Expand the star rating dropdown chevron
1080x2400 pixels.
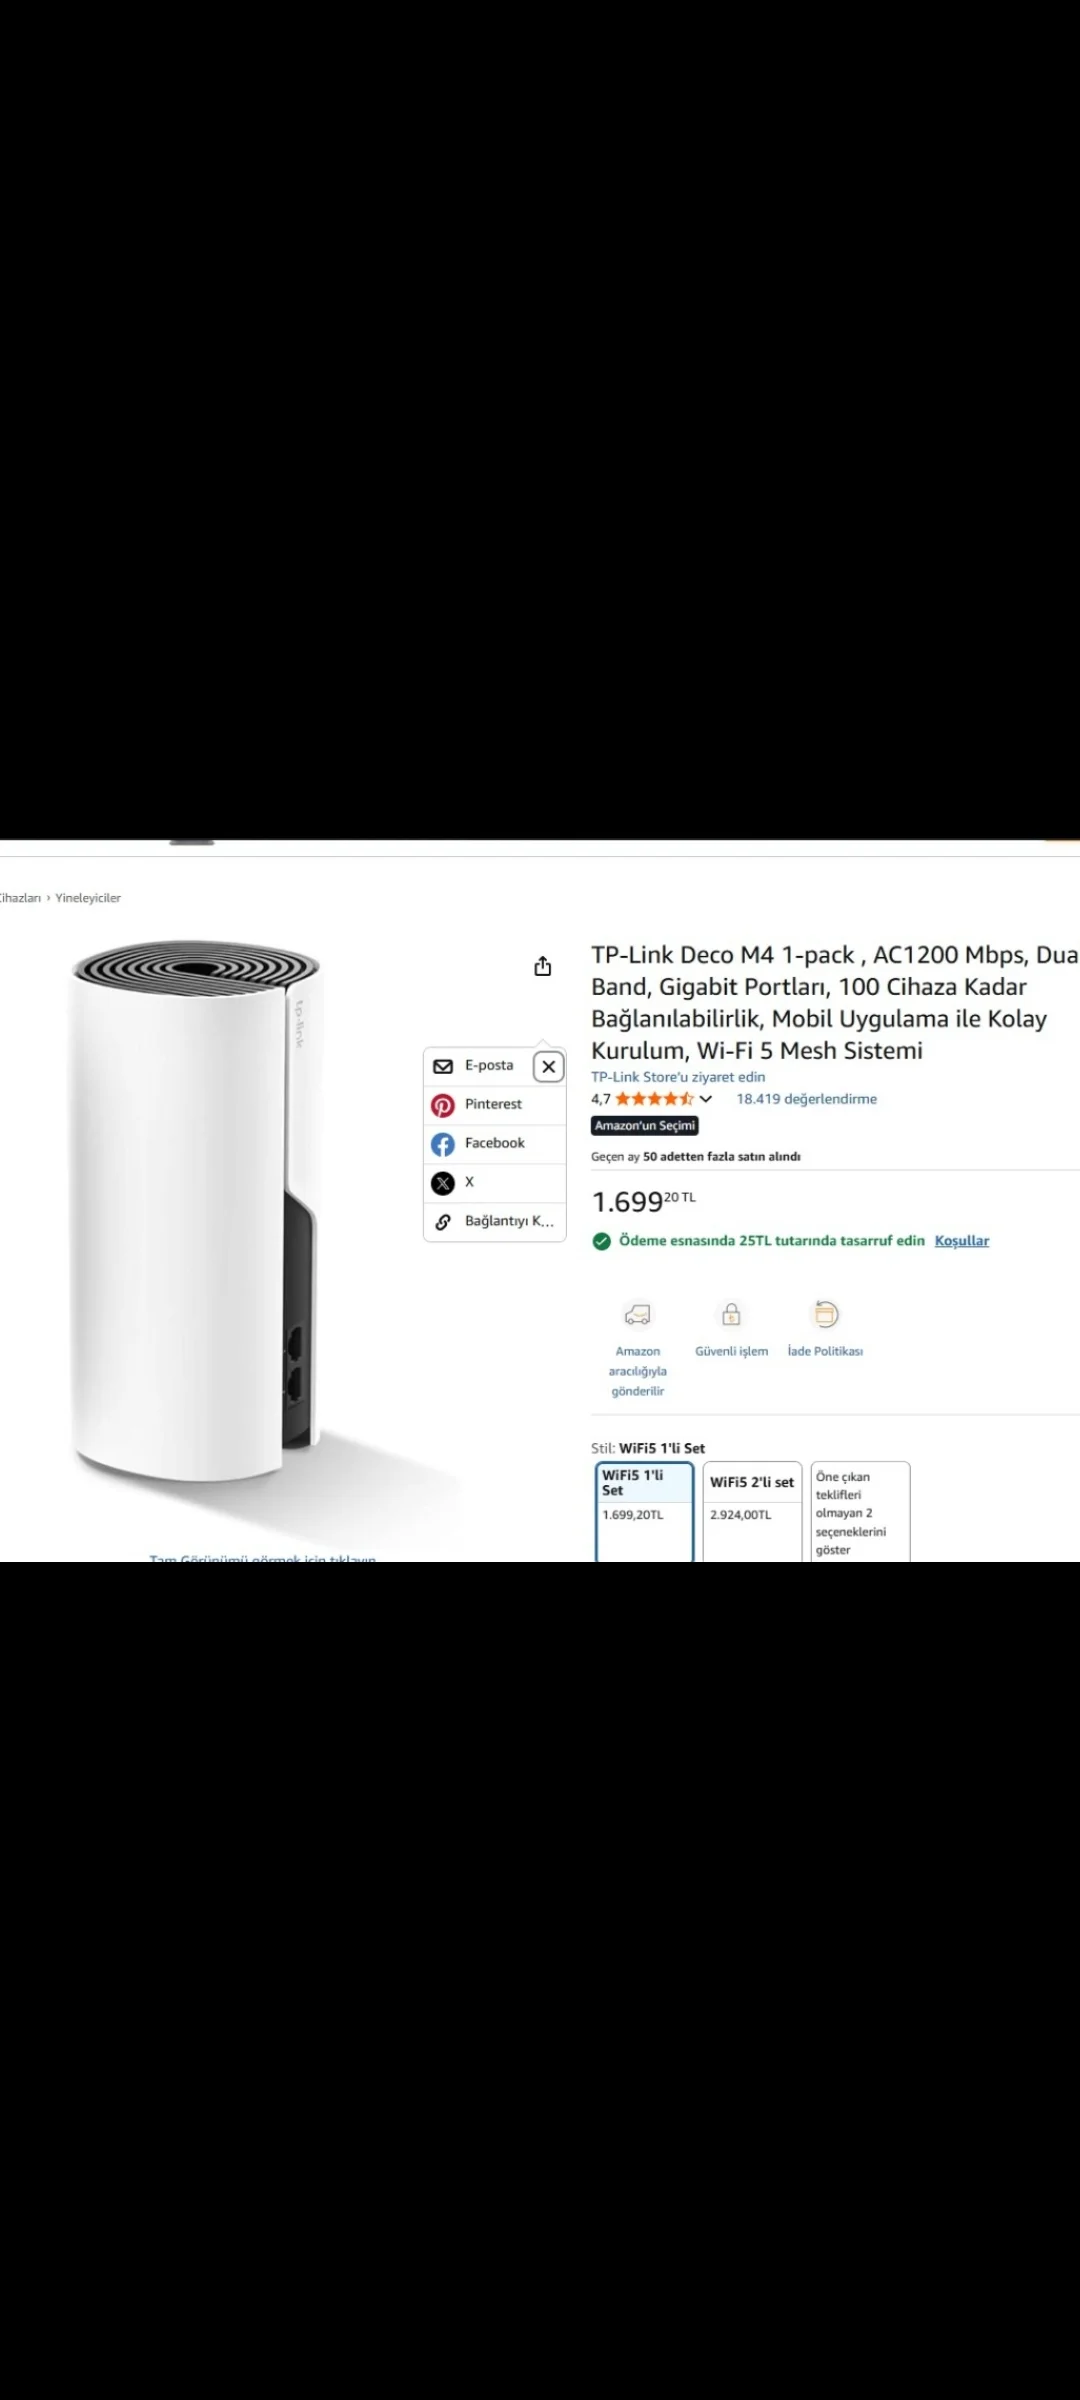[x=706, y=1099]
